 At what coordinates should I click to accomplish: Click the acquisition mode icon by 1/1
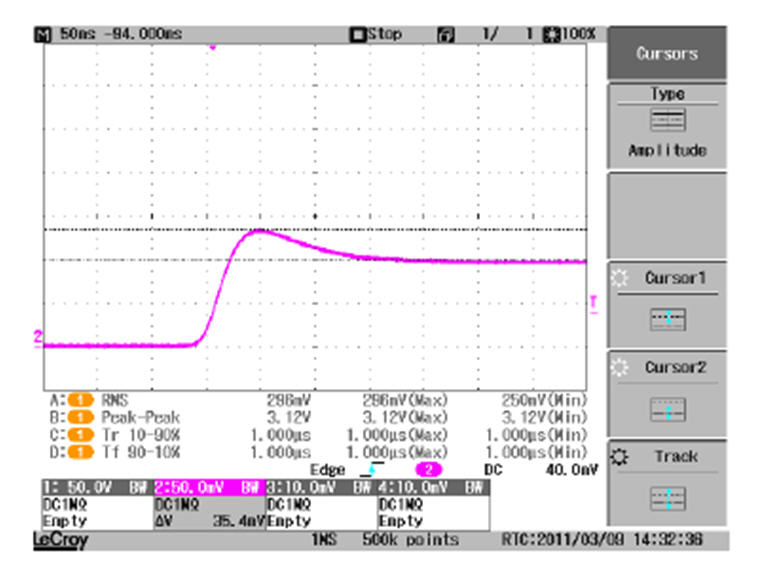pyautogui.click(x=446, y=35)
